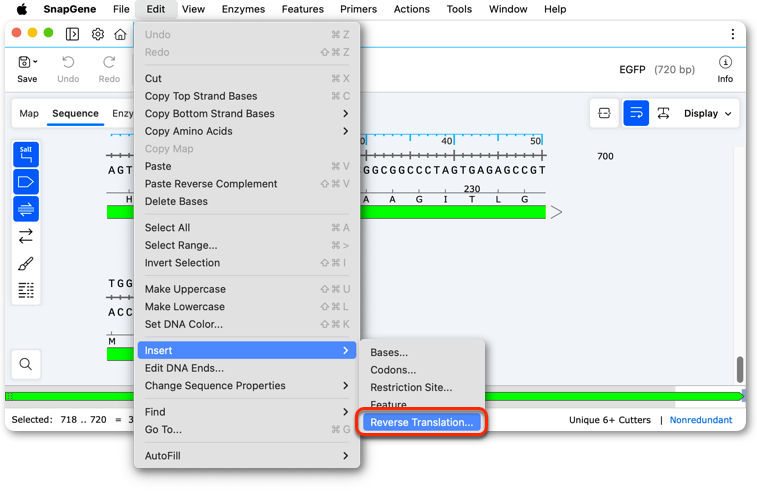
Task: Open the Actions menu
Action: 411,9
